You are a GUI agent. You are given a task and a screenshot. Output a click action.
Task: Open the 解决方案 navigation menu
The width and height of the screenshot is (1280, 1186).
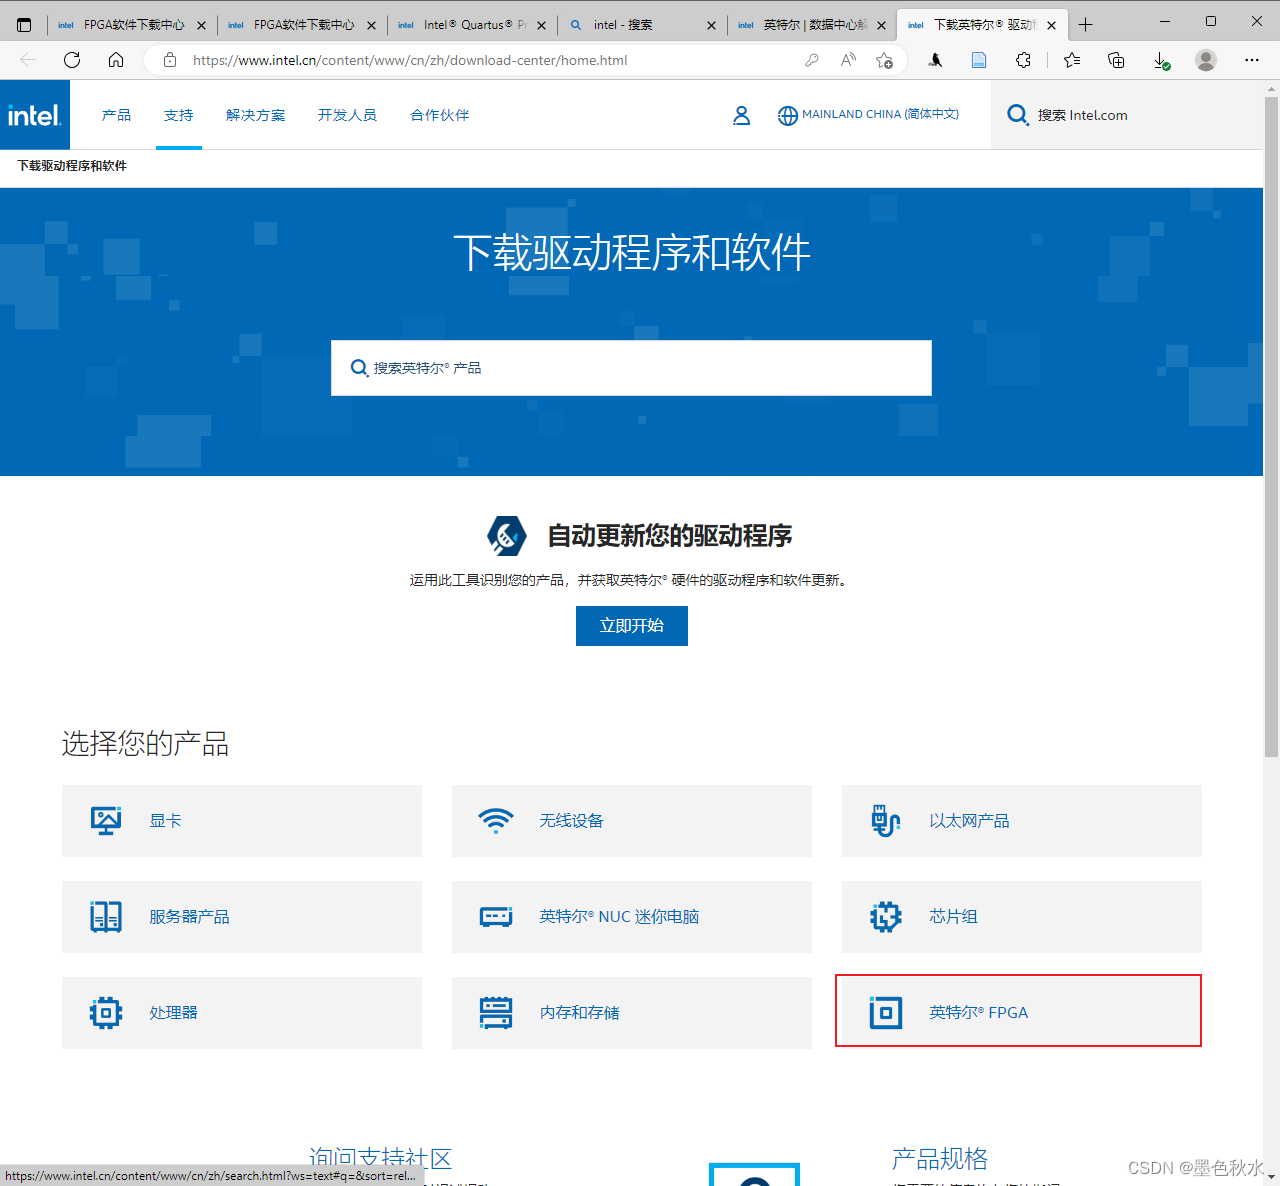tap(256, 115)
